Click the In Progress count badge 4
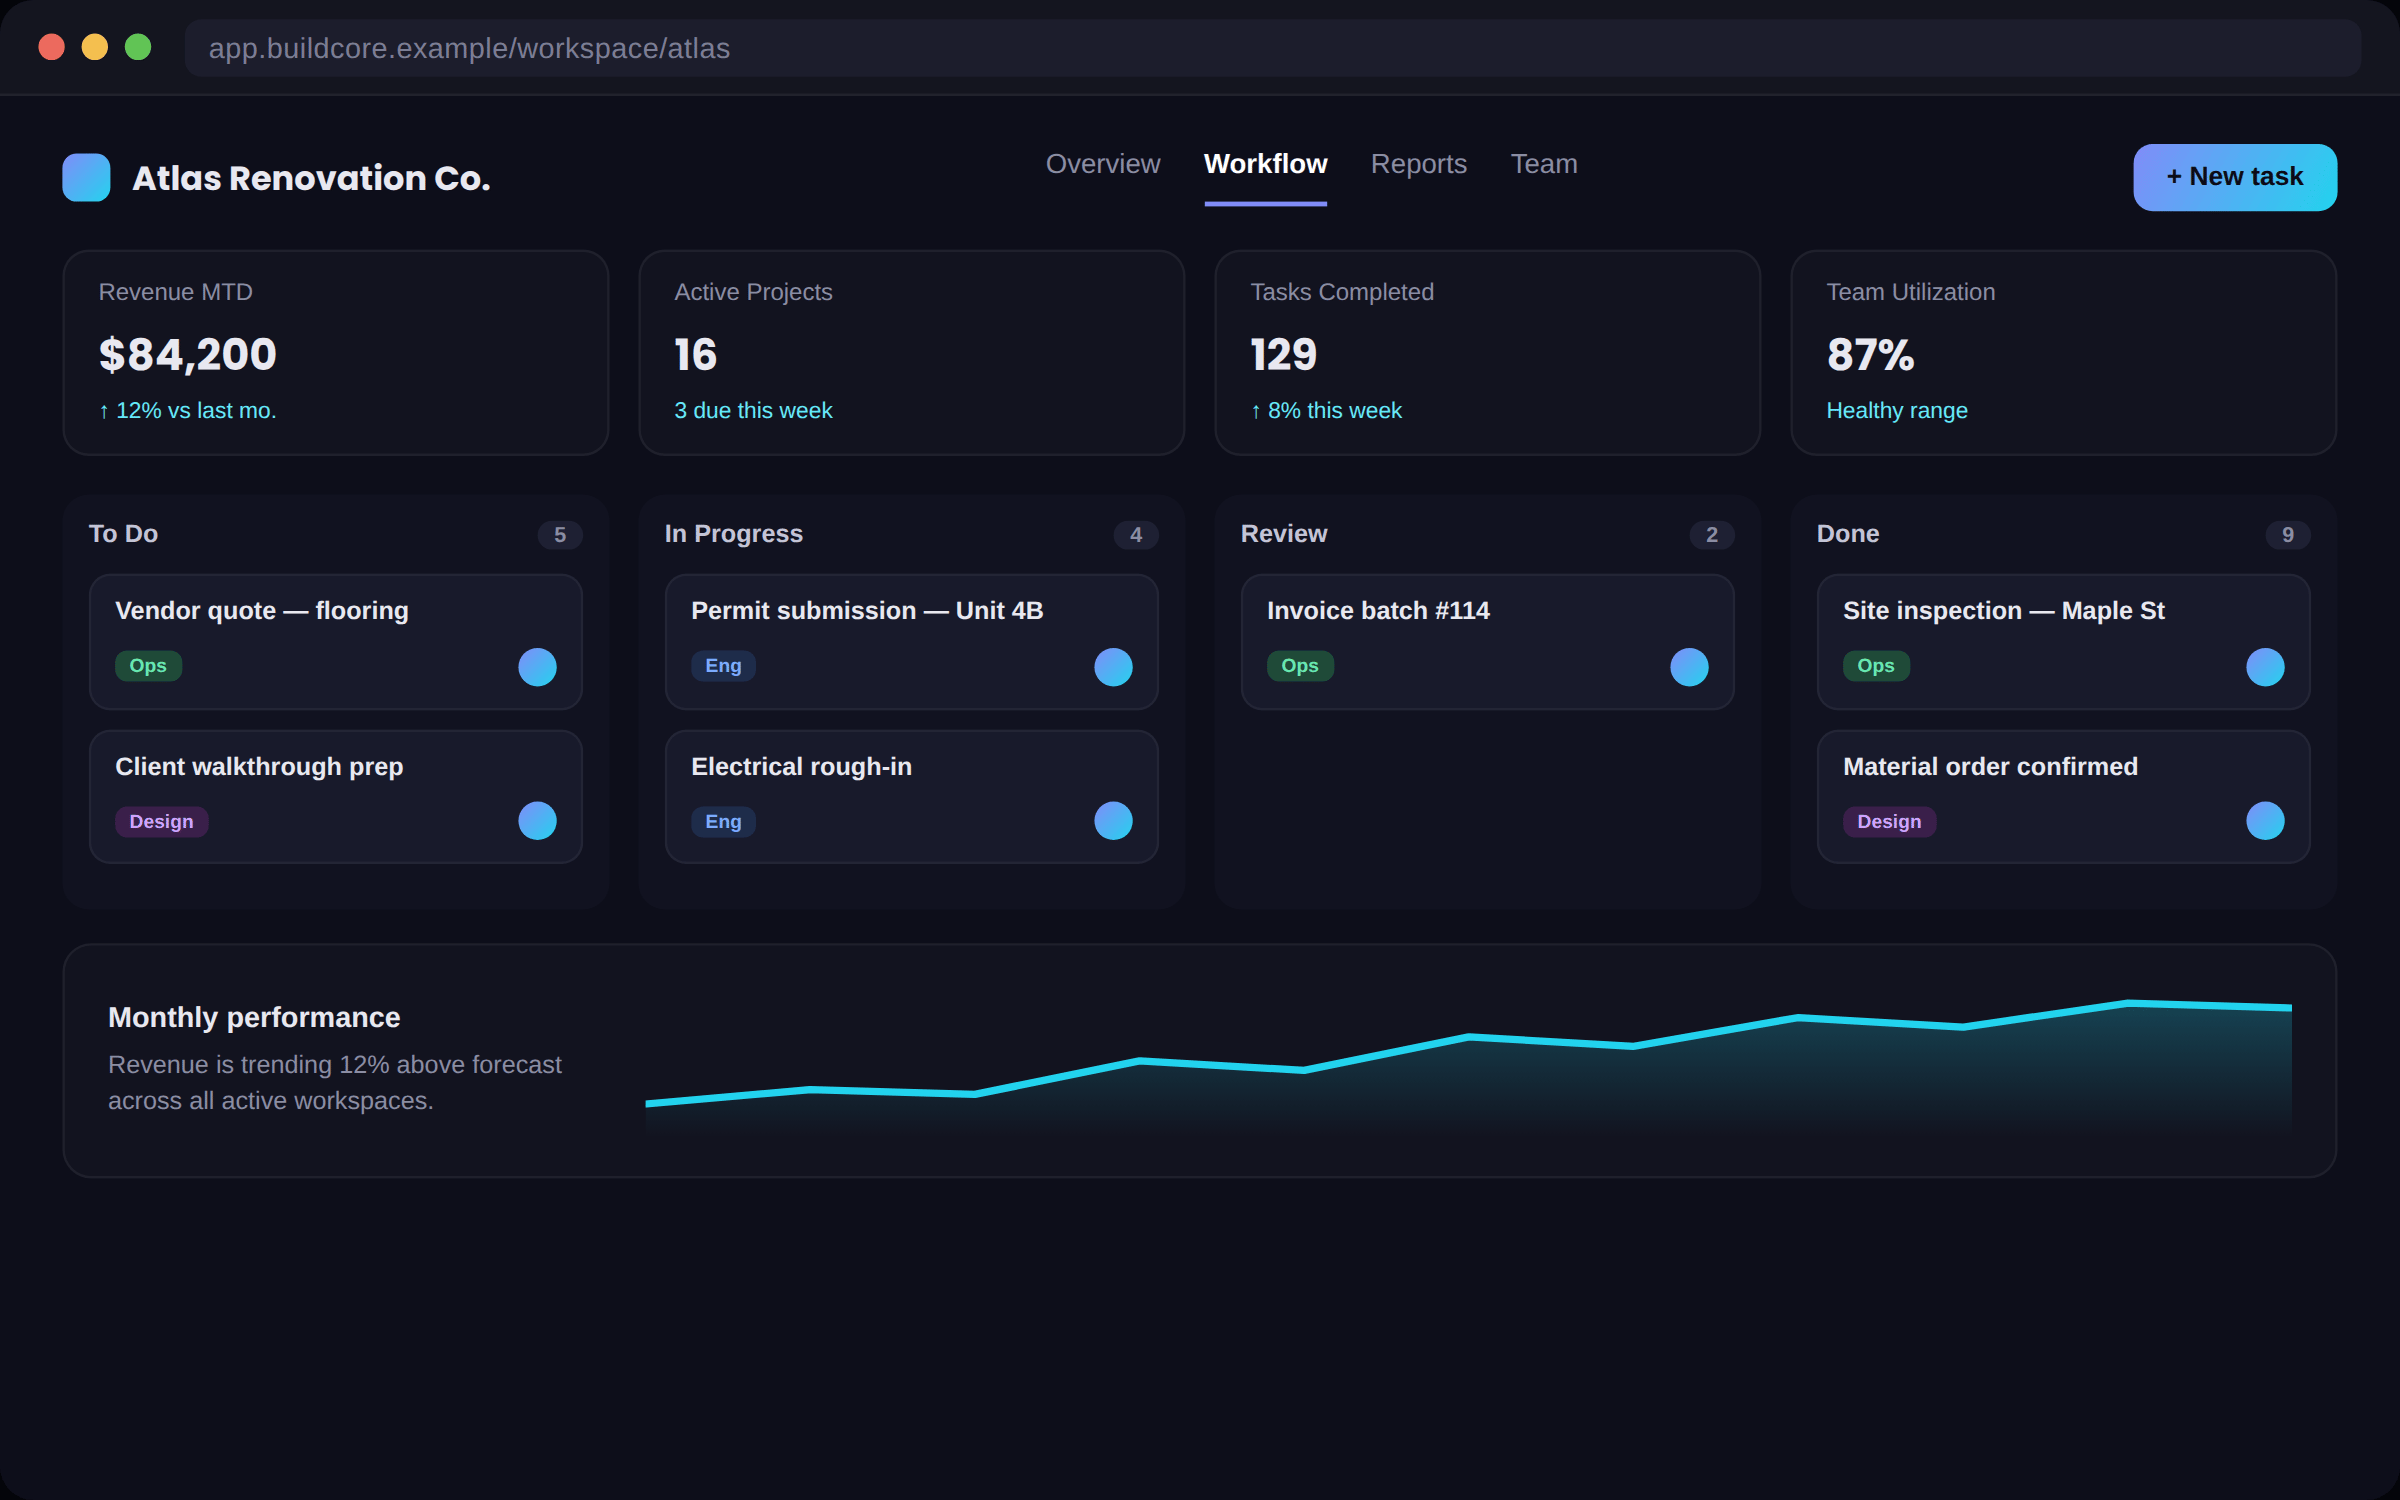2400x1500 pixels. (1136, 535)
